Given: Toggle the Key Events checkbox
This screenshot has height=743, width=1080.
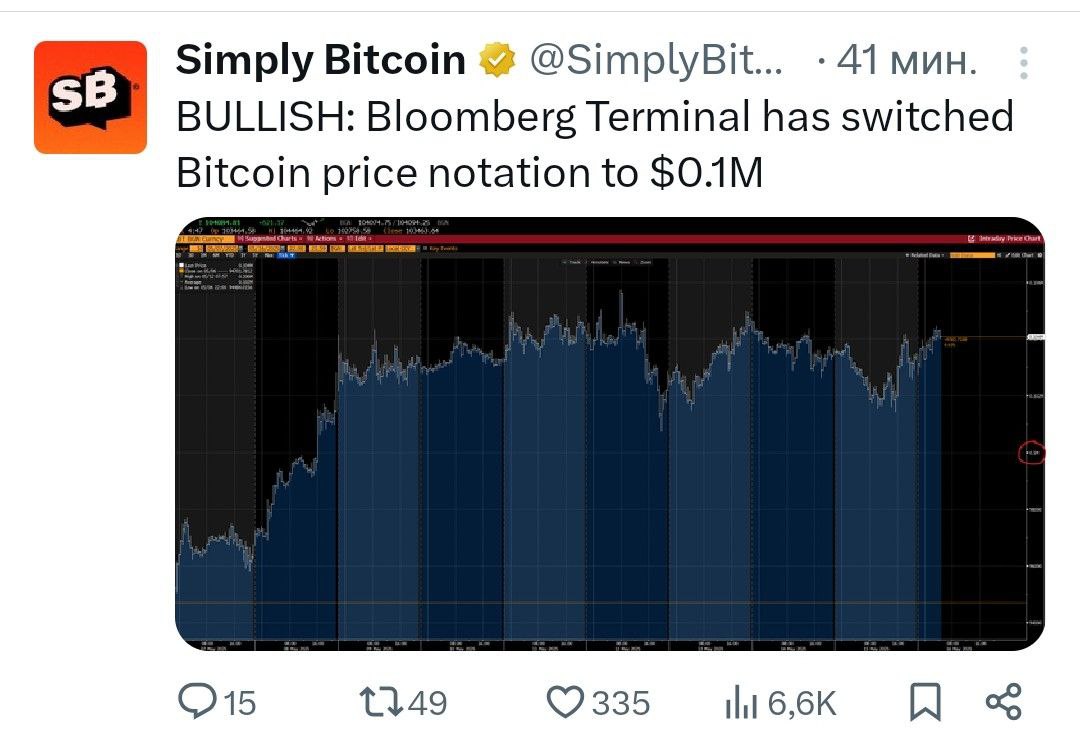Looking at the screenshot, I should 440,248.
